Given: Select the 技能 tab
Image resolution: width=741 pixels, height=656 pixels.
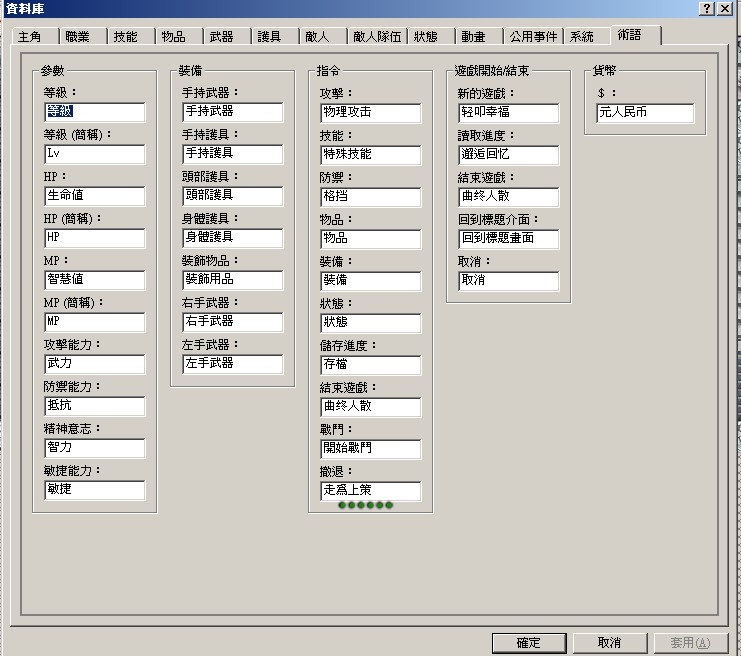Looking at the screenshot, I should click(x=131, y=36).
